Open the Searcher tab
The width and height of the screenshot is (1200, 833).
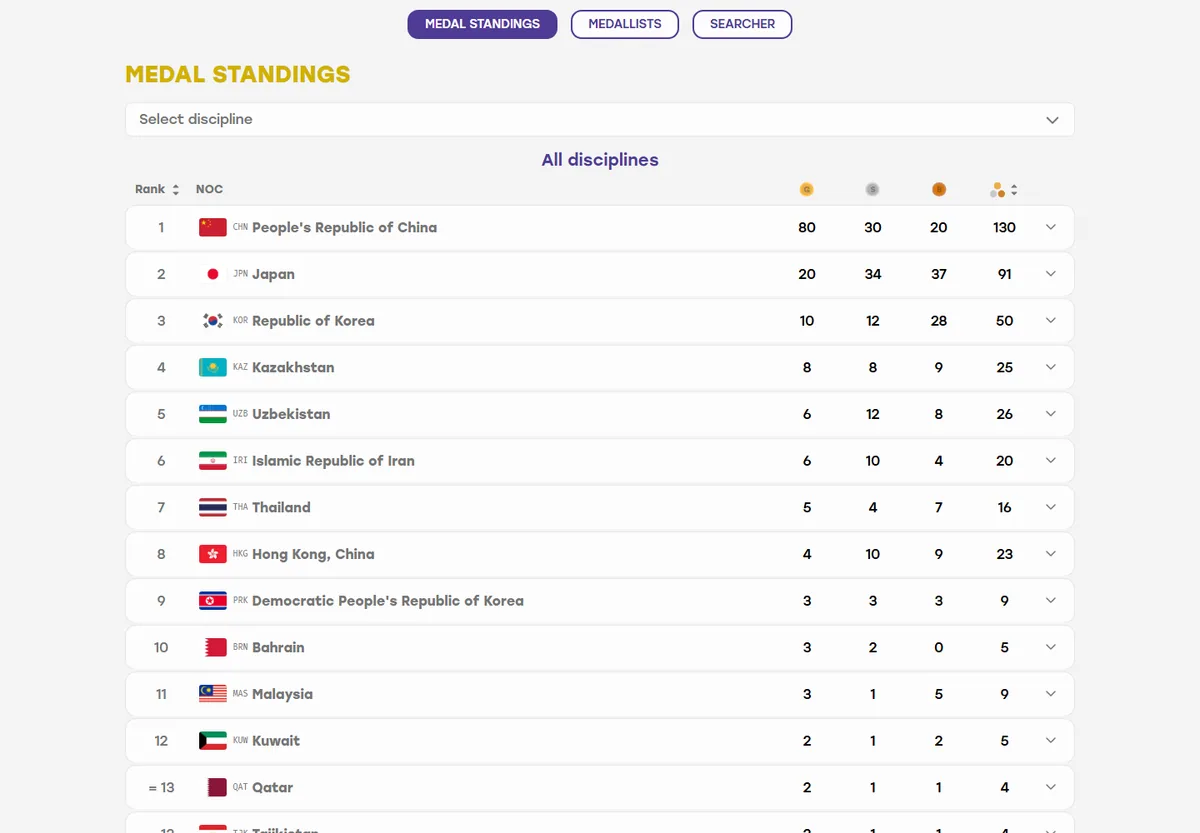[x=742, y=24]
